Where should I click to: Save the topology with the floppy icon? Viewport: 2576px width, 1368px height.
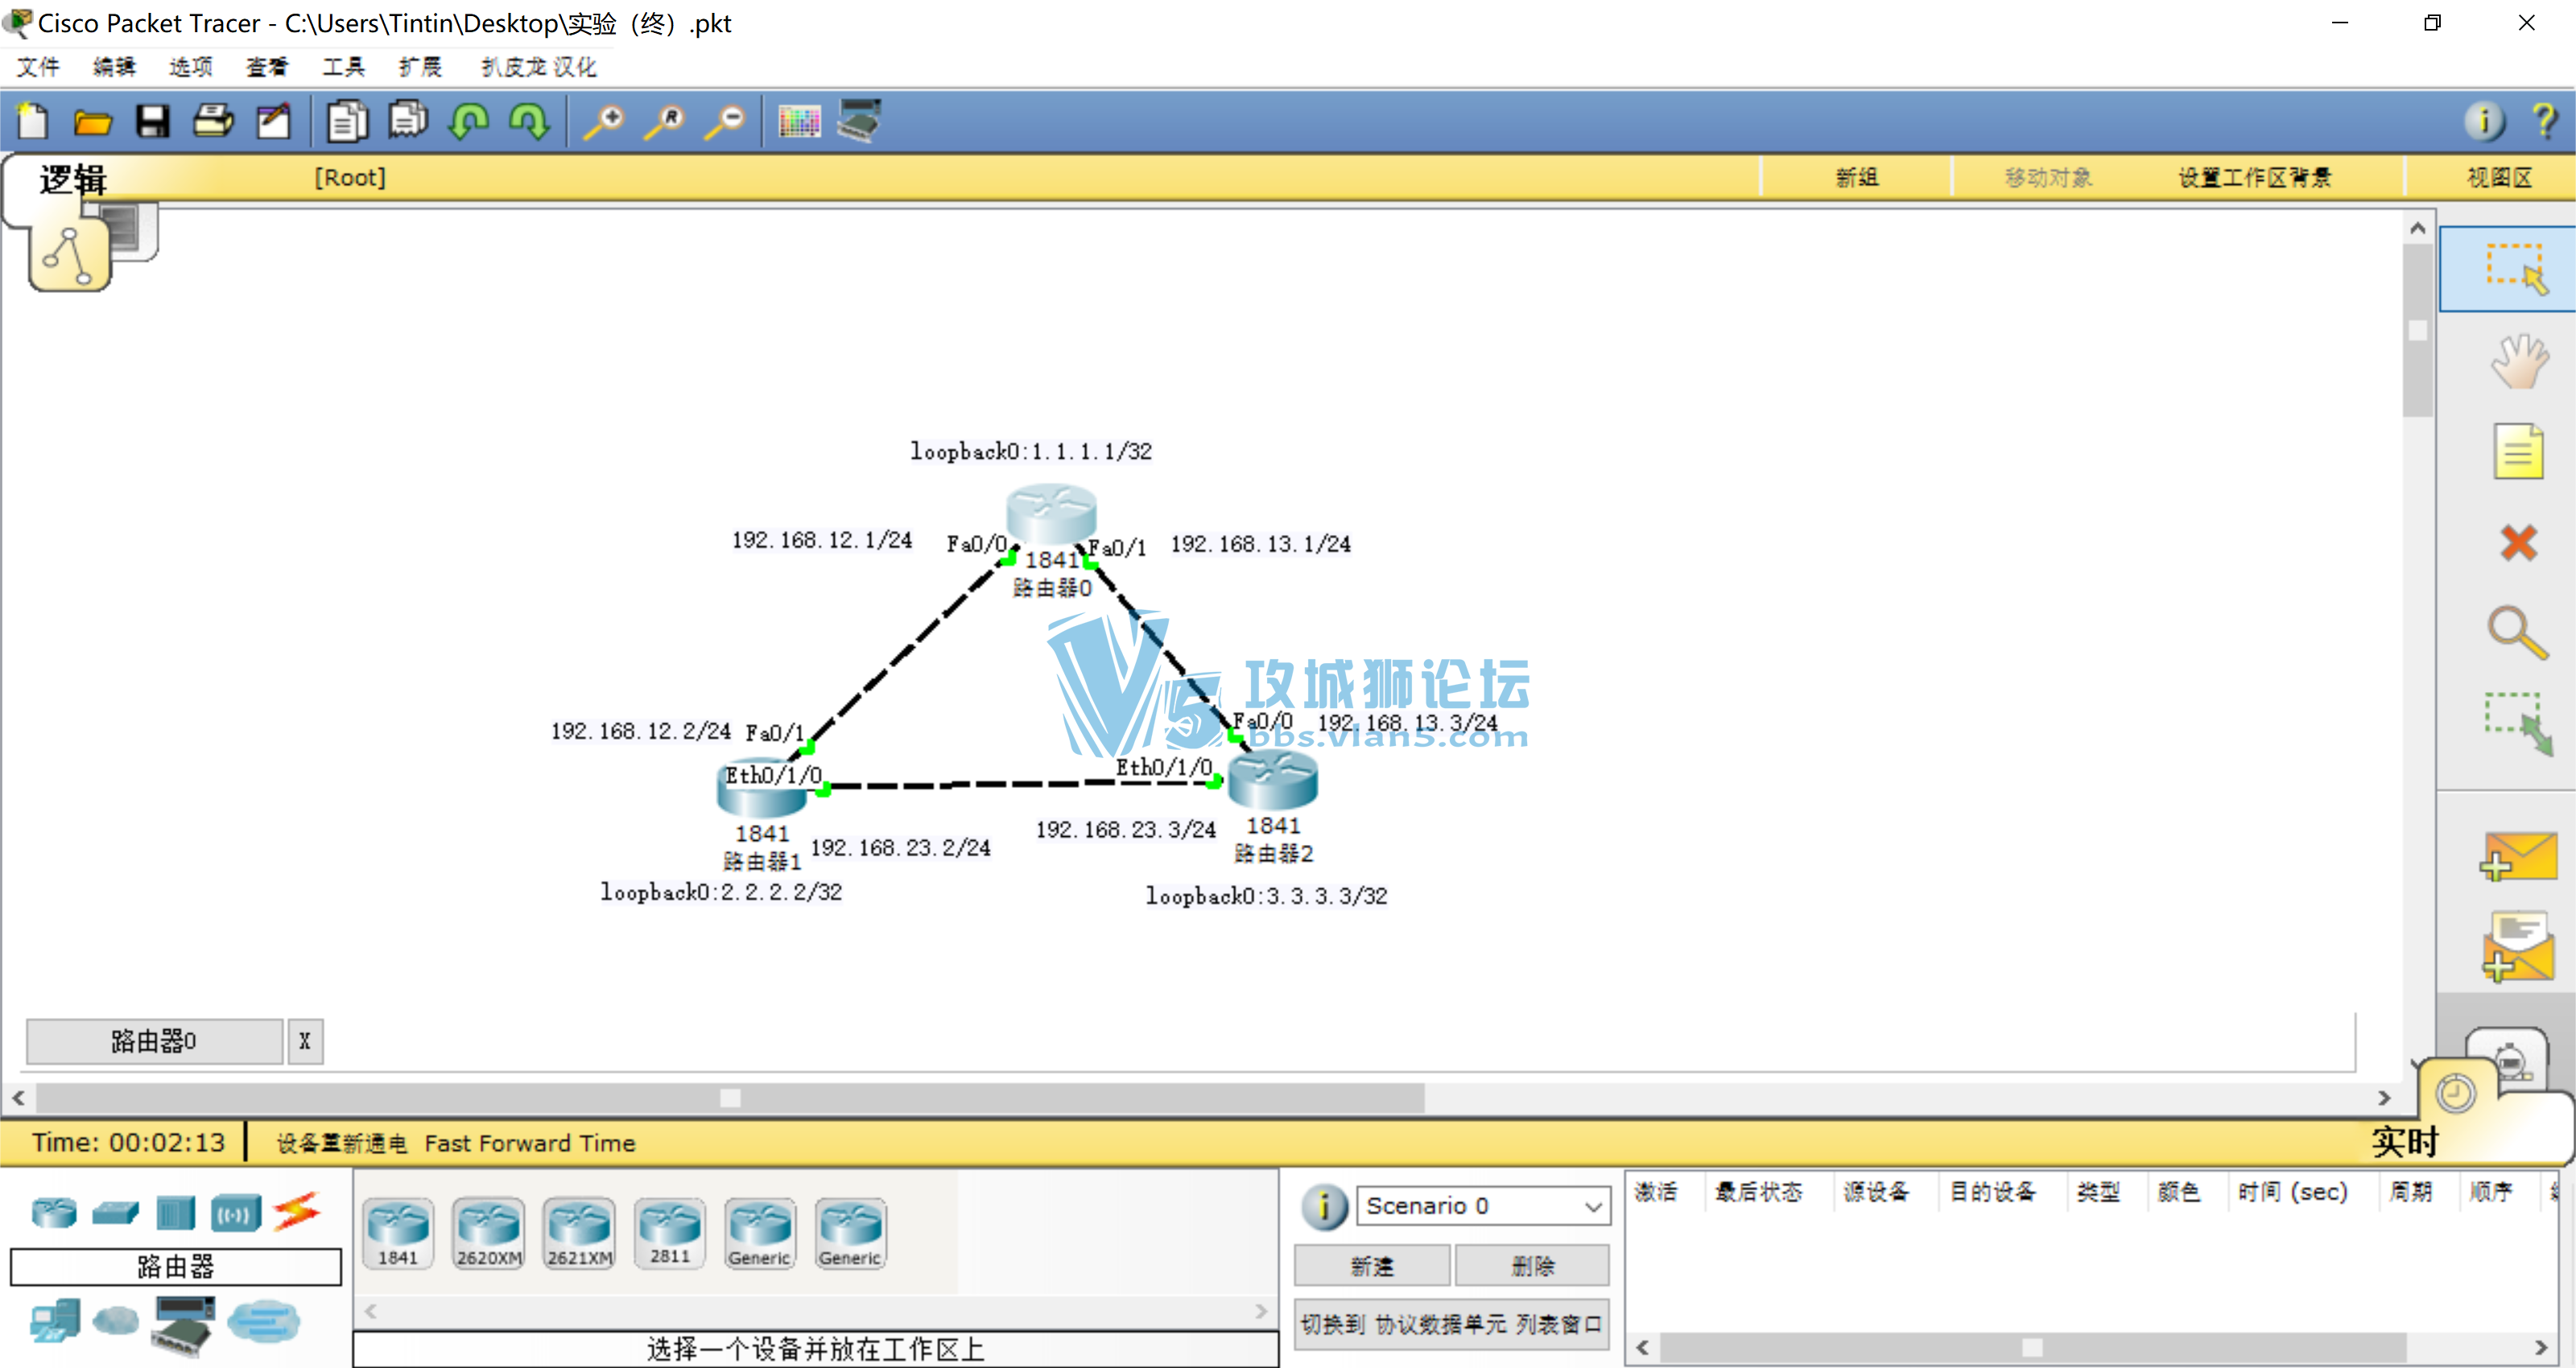(x=153, y=122)
